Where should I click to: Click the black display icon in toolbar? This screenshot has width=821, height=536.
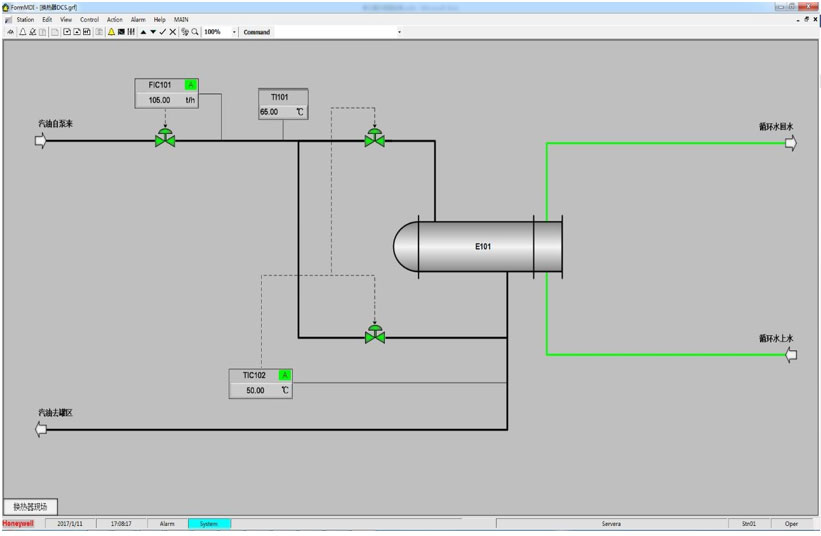[x=121, y=32]
